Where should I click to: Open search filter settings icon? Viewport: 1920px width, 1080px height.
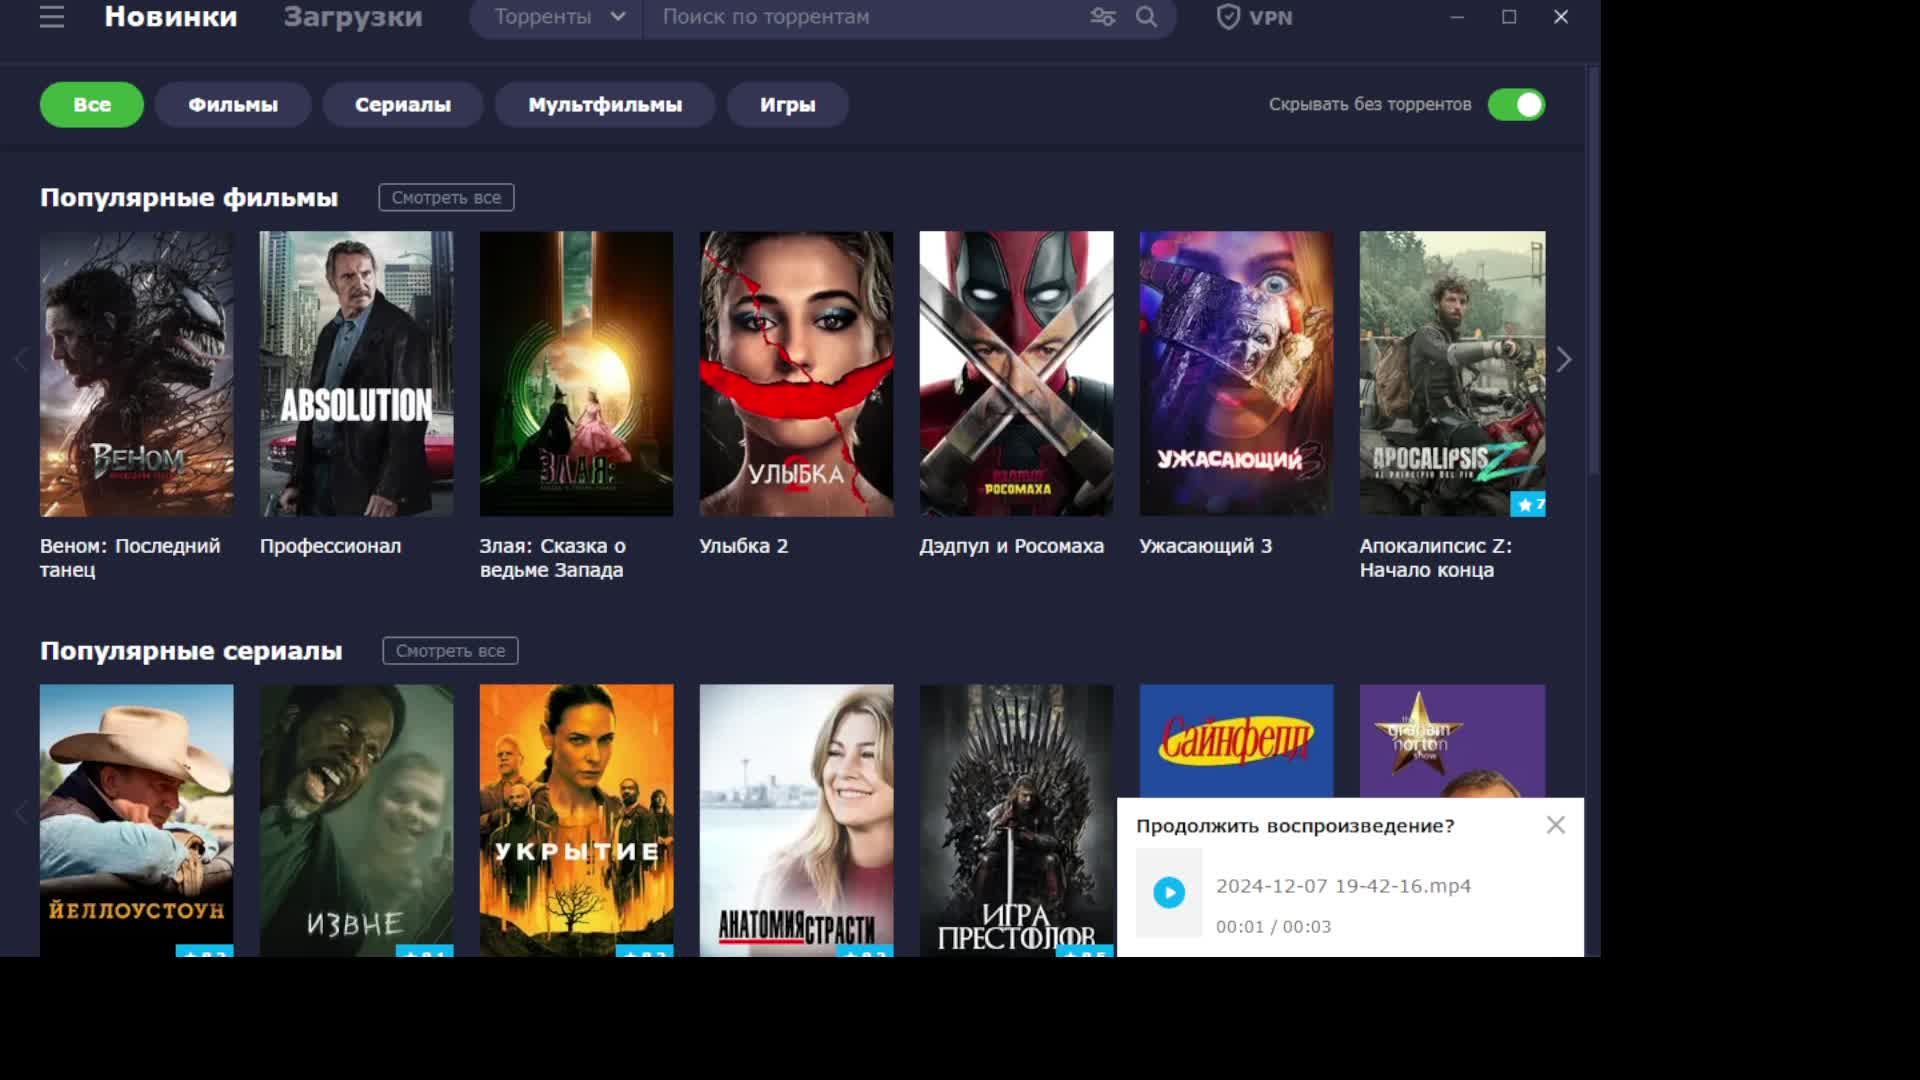(1102, 17)
